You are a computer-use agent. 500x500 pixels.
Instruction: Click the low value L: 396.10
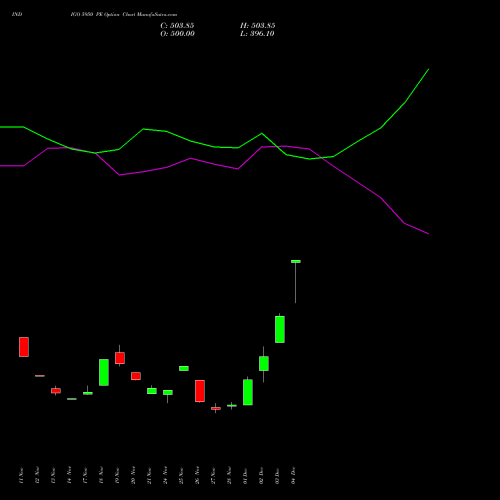click(257, 34)
